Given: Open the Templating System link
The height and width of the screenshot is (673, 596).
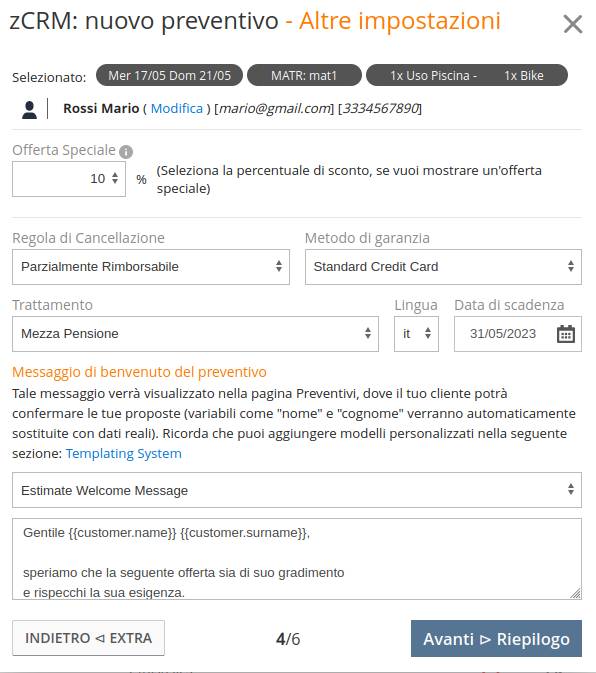Looking at the screenshot, I should tap(124, 453).
